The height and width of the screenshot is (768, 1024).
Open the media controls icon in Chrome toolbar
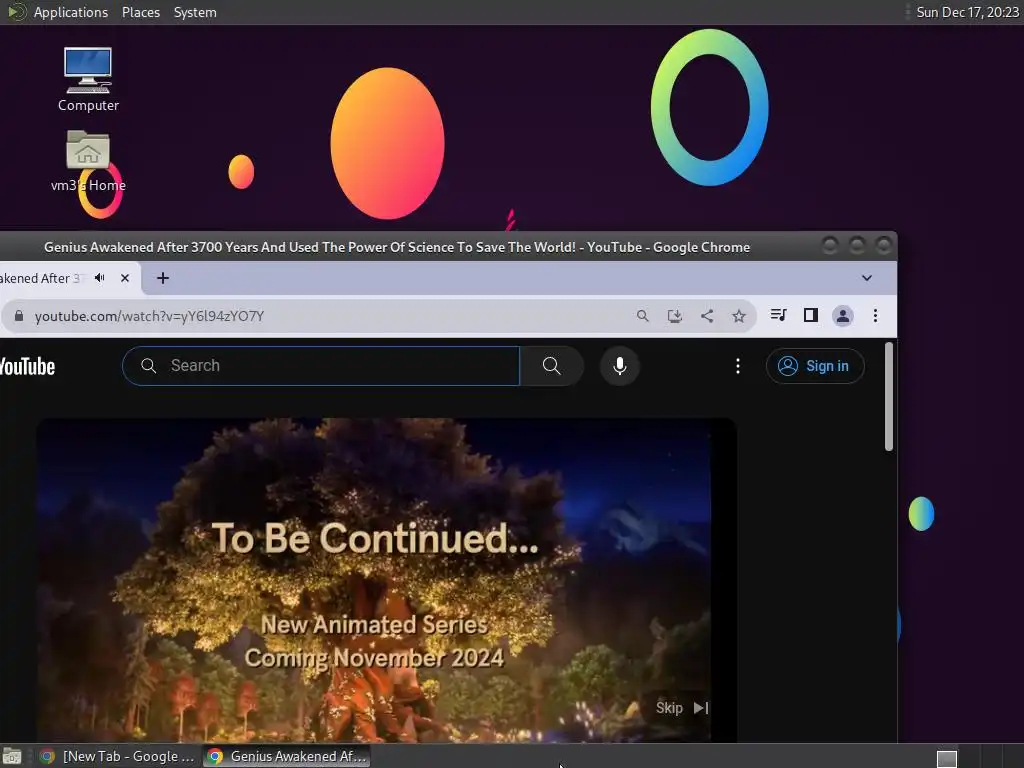point(778,315)
